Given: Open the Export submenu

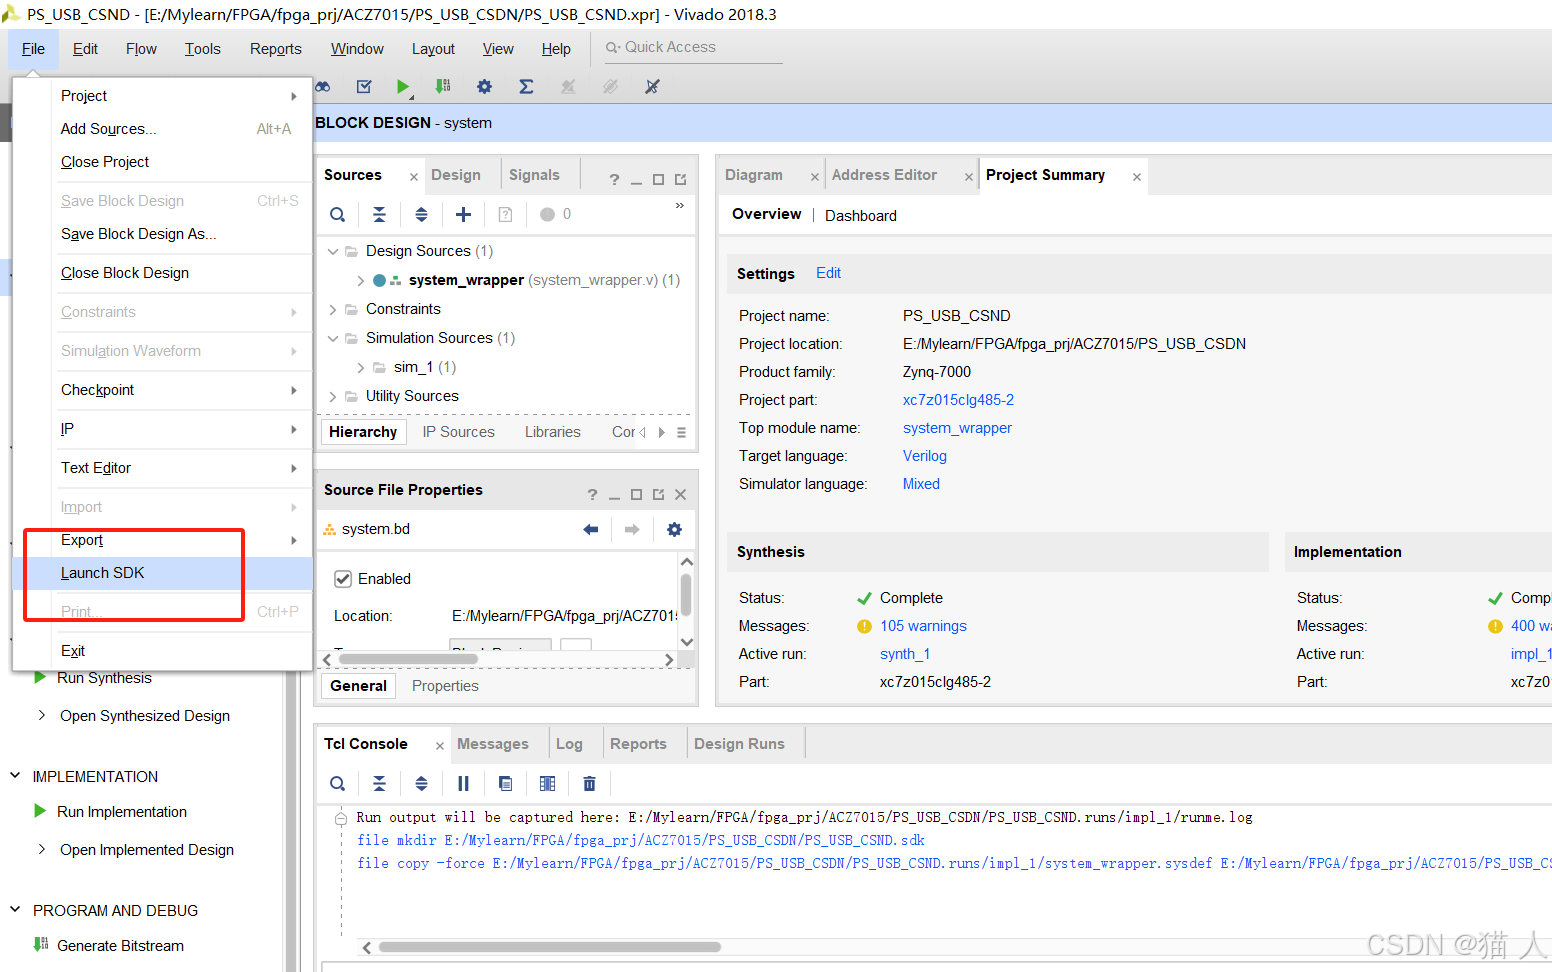Looking at the screenshot, I should pos(163,540).
